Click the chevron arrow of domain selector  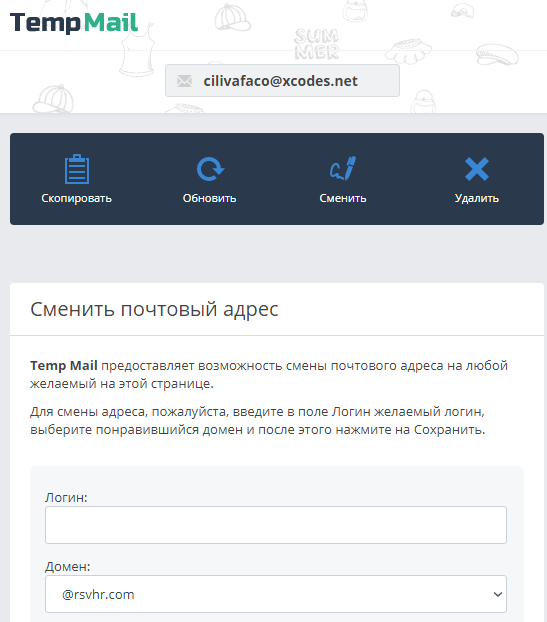tap(498, 594)
